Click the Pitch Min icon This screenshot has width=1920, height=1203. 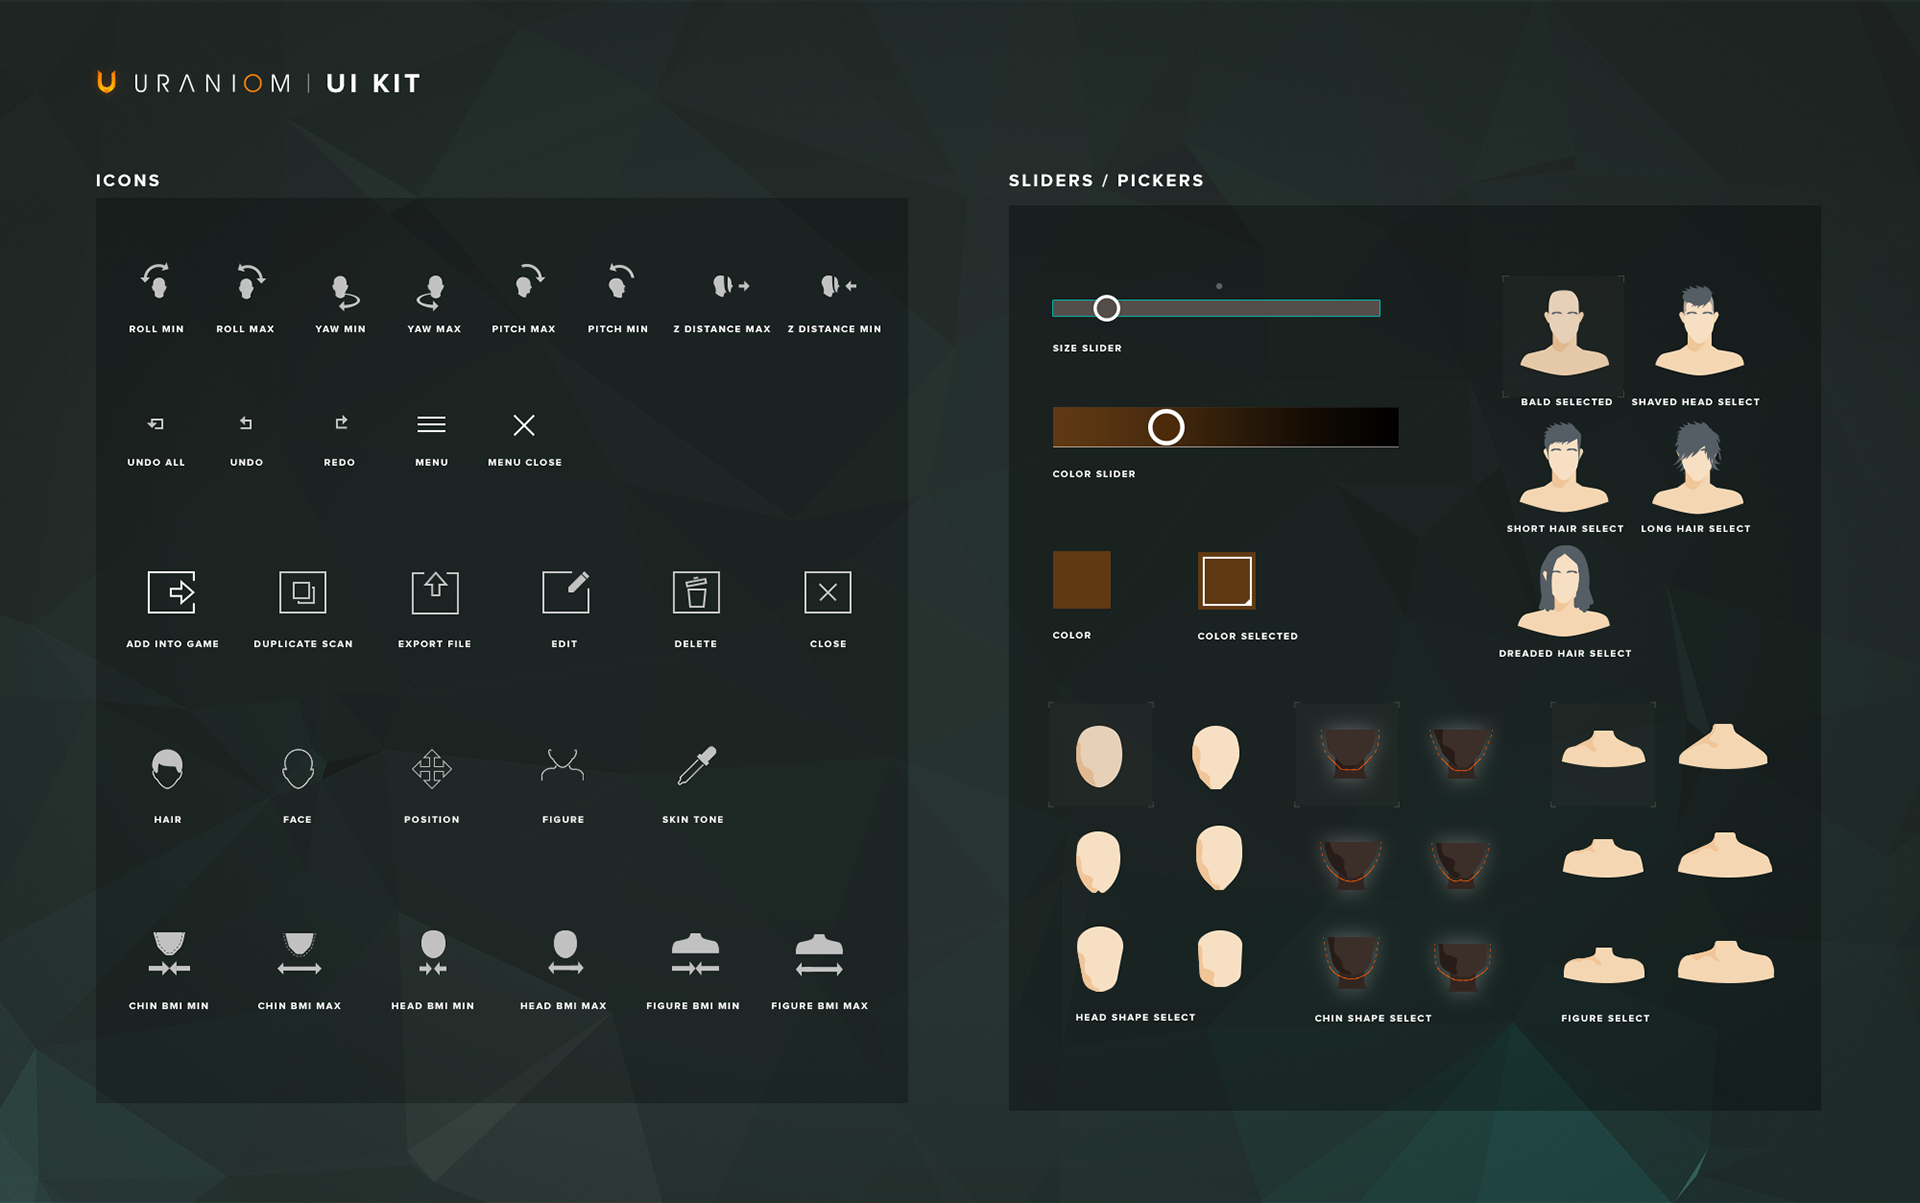point(619,281)
